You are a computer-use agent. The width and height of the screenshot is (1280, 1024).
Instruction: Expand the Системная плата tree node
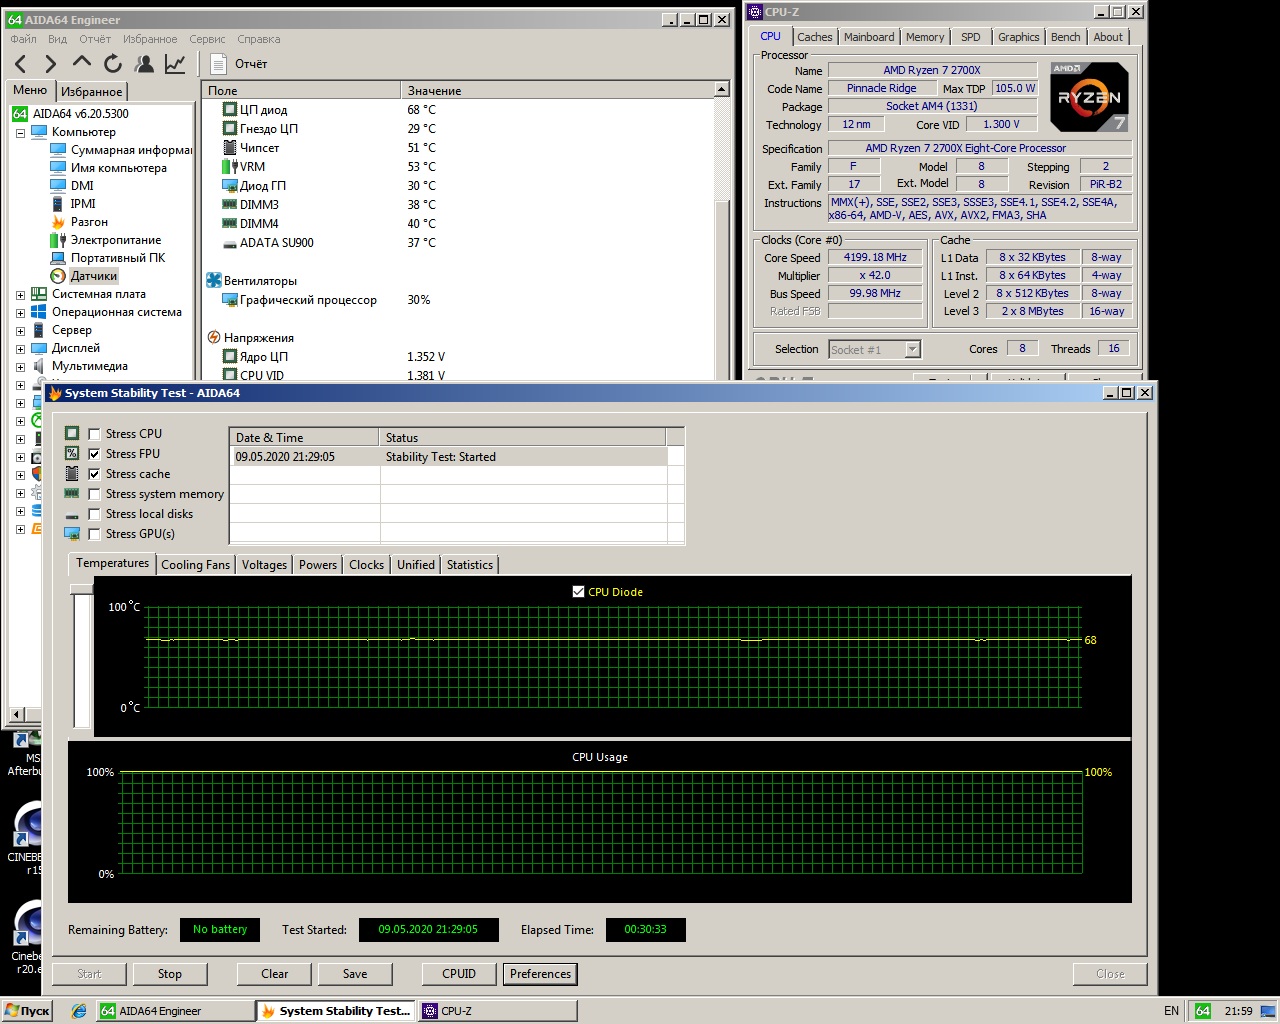[x=20, y=295]
